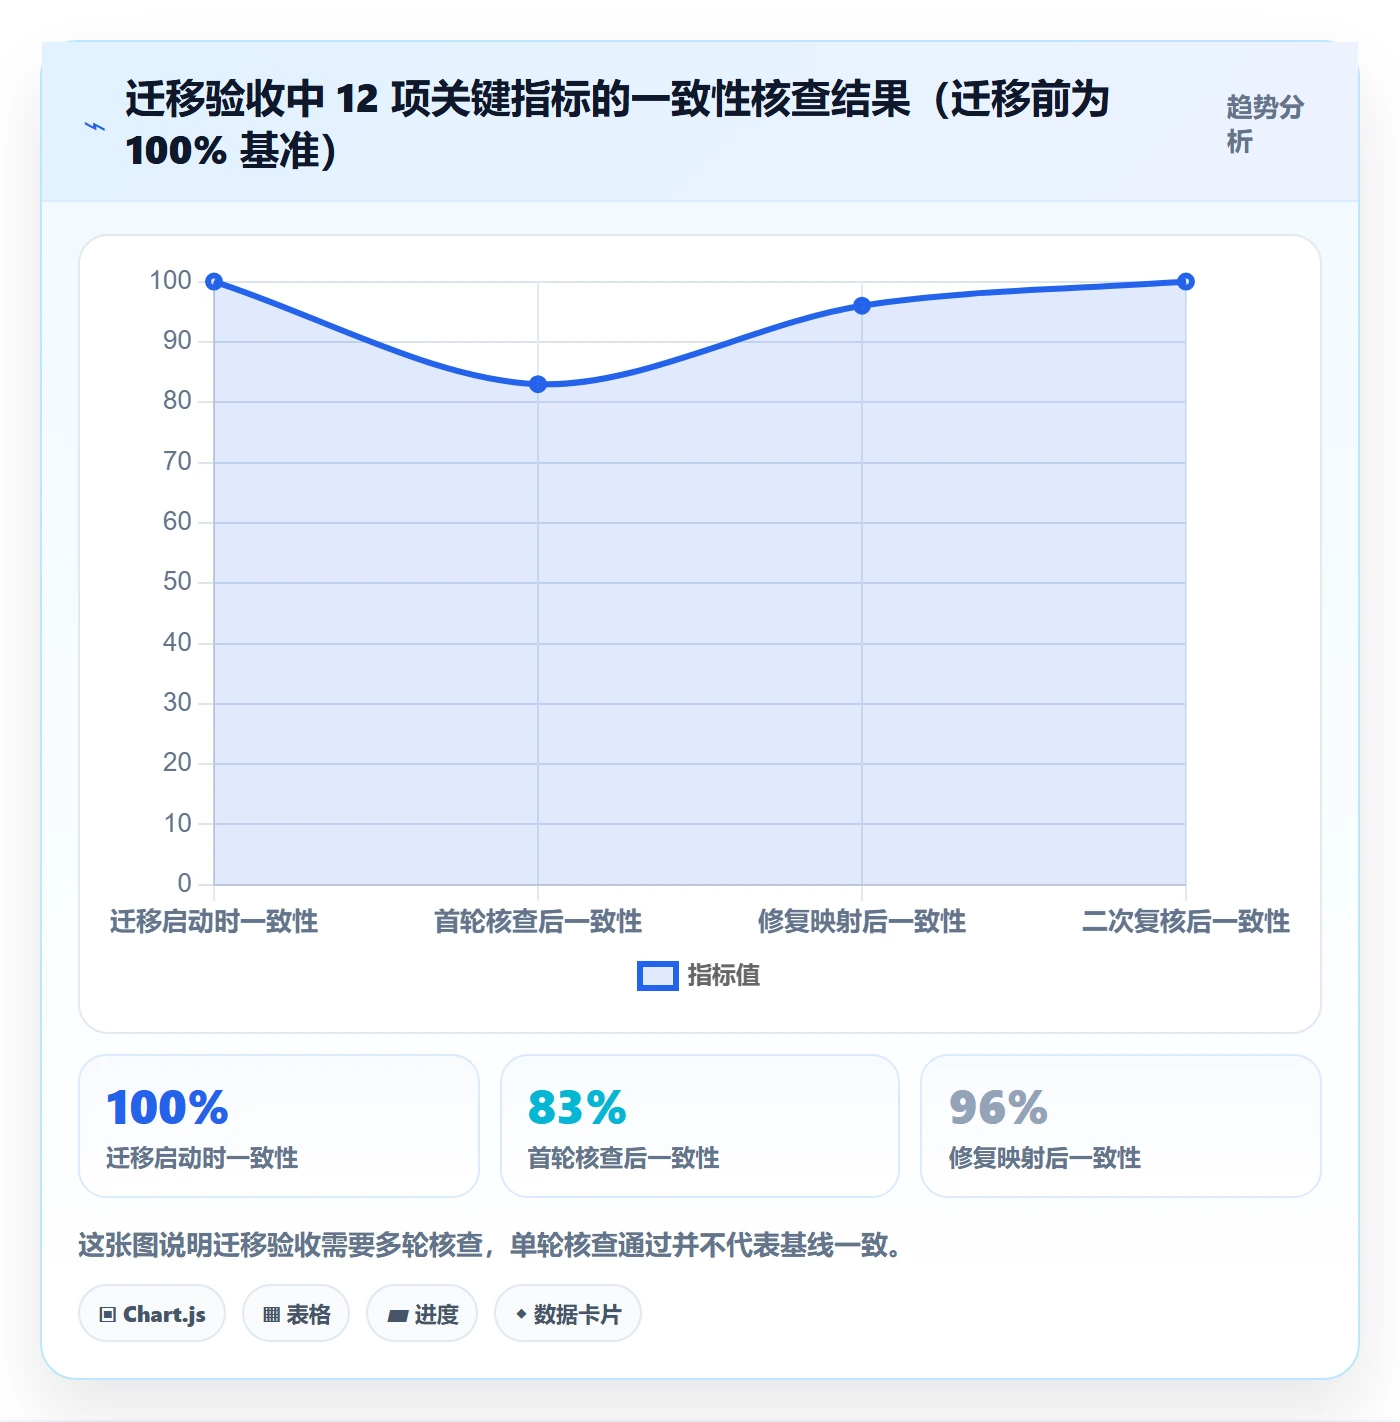
Task: Open the 83% 首轮核查后一致性 stat card
Action: 700,1126
